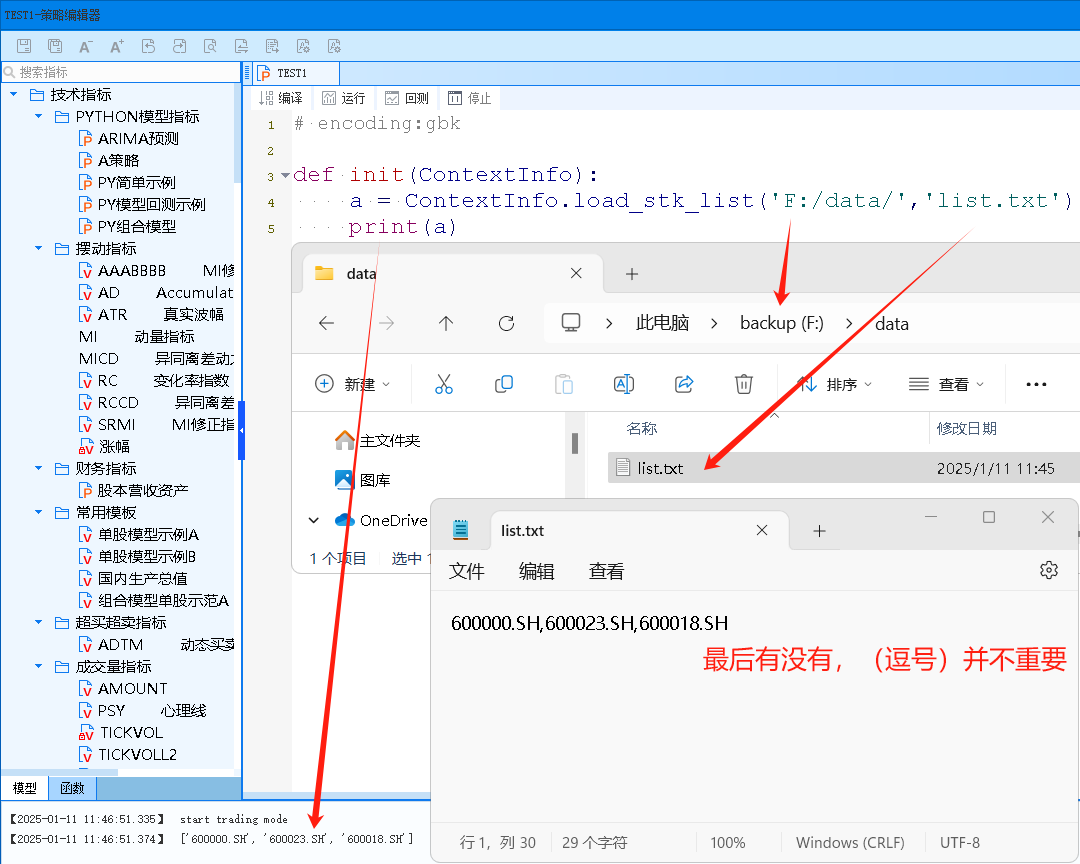
Task: Collapse the 常用模板 folder
Action: 39,513
